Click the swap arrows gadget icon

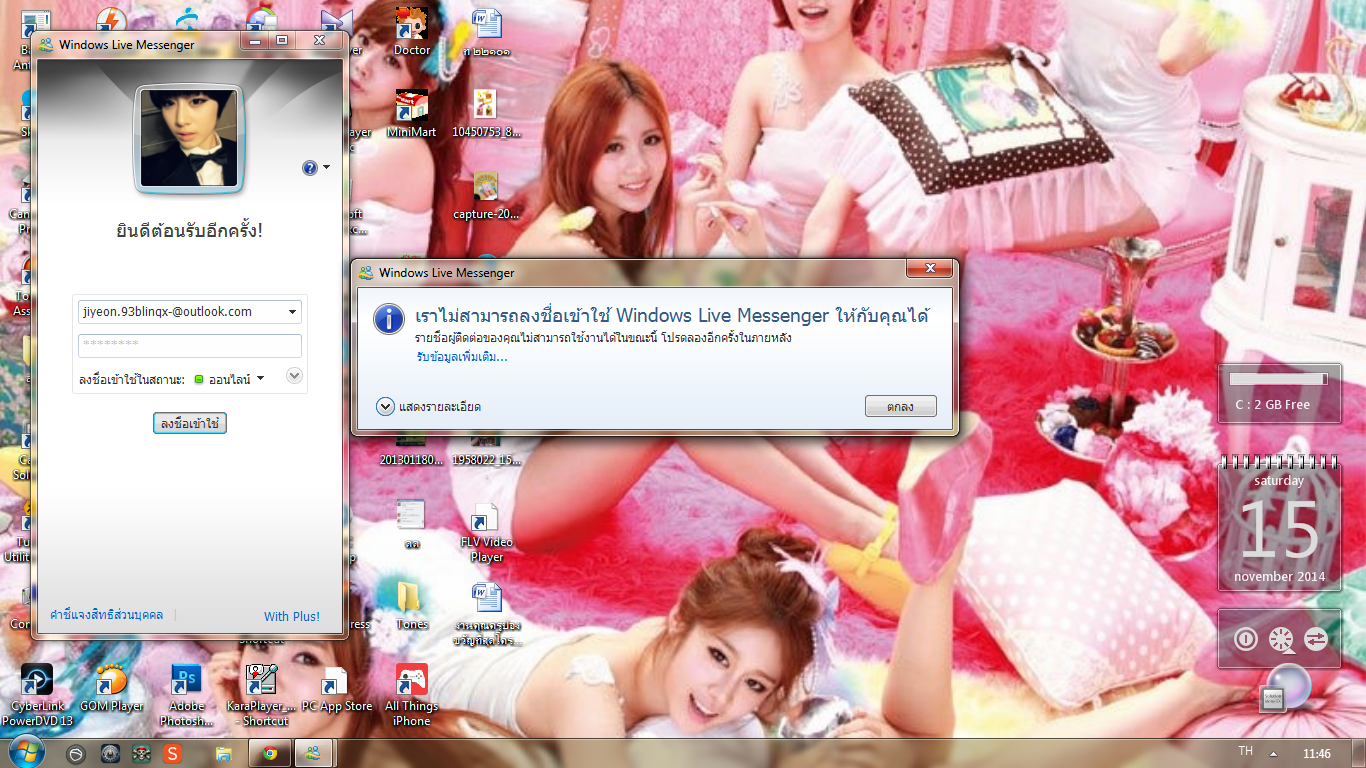(1316, 639)
